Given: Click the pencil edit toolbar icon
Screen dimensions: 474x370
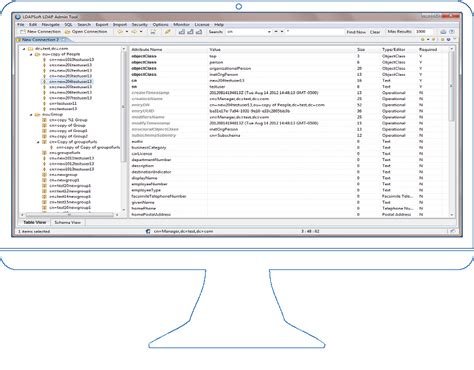Looking at the screenshot, I should pyautogui.click(x=167, y=32).
